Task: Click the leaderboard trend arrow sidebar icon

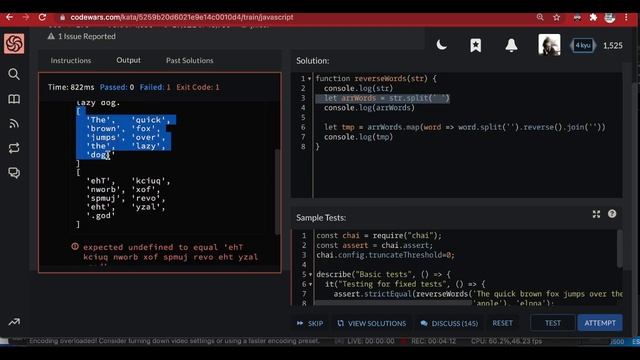Action: click(x=14, y=322)
